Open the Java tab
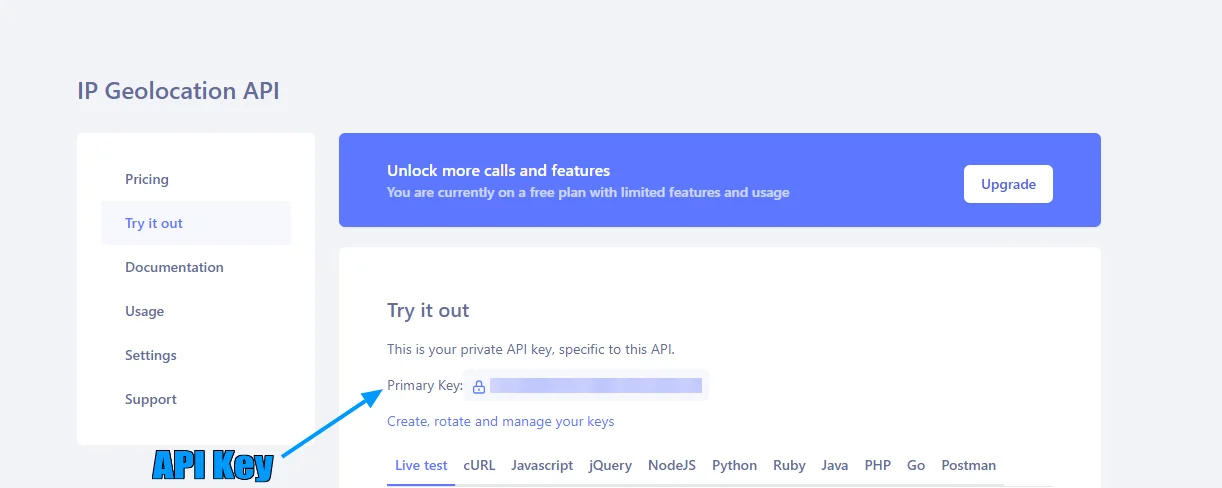The width and height of the screenshot is (1222, 488). [x=835, y=465]
